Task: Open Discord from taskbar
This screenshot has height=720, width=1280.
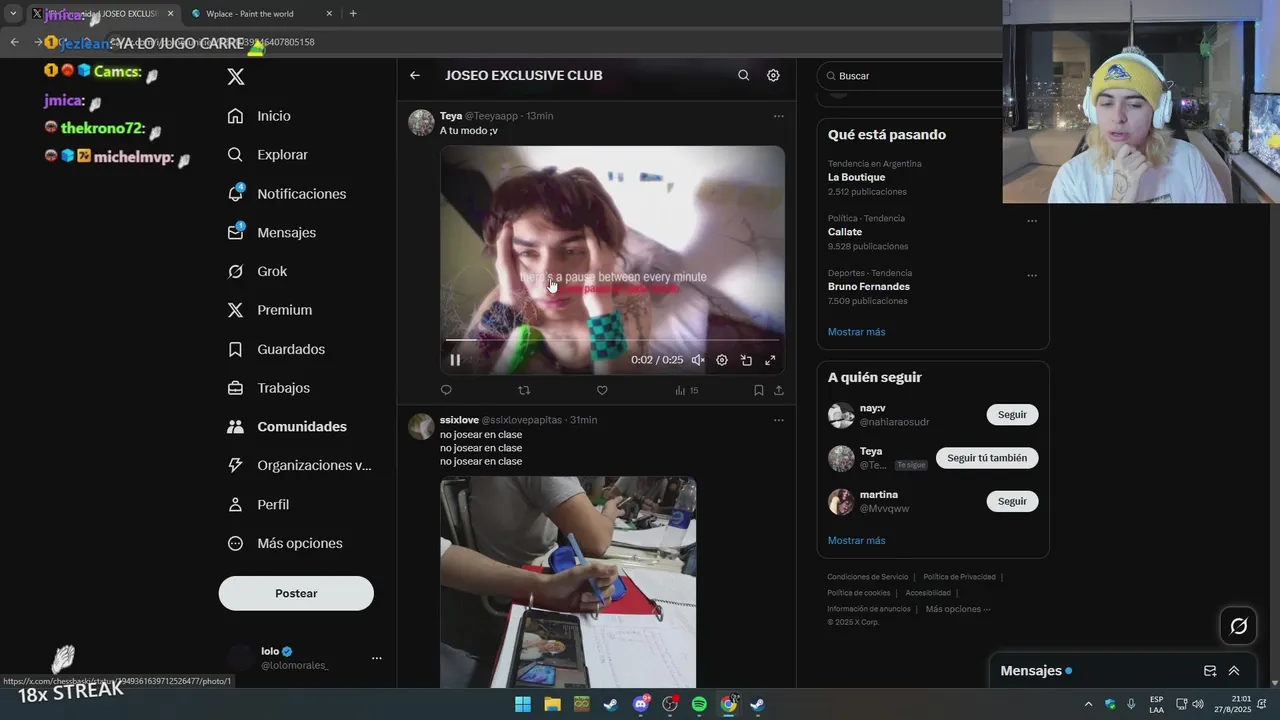Action: (x=641, y=704)
